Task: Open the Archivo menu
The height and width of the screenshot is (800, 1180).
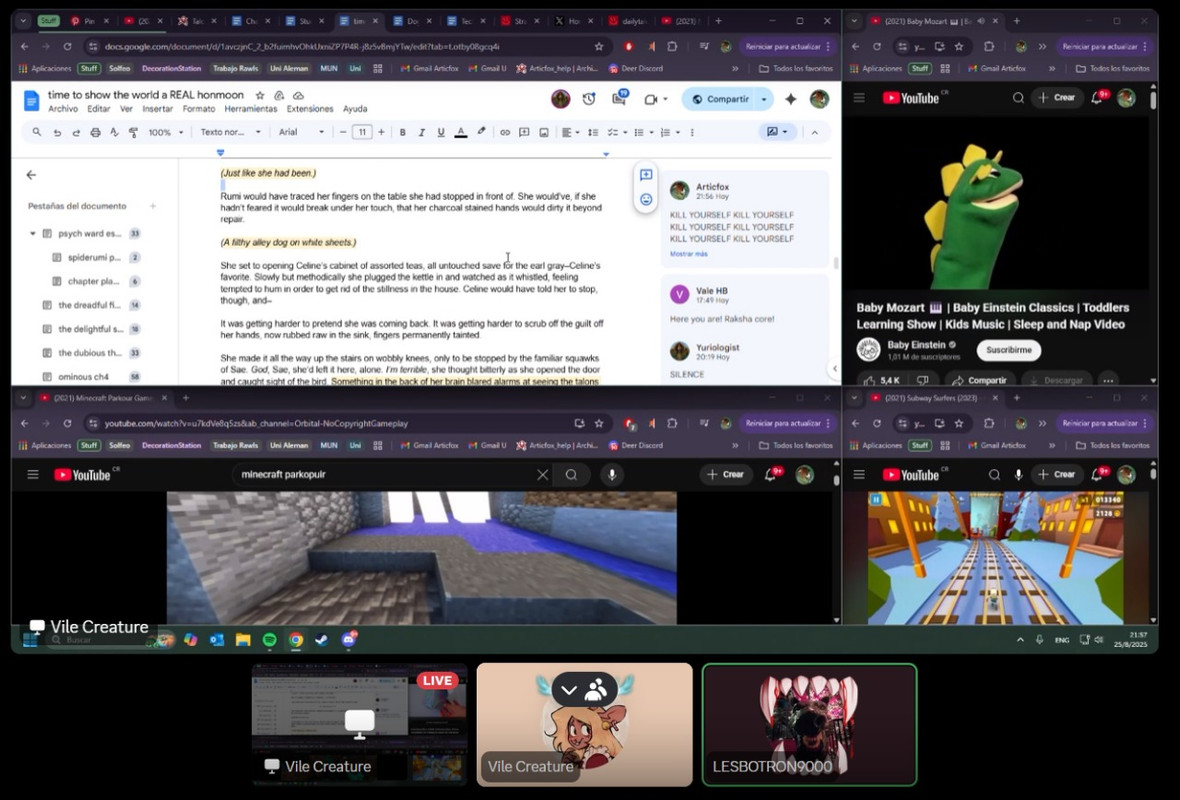Action: pos(63,109)
